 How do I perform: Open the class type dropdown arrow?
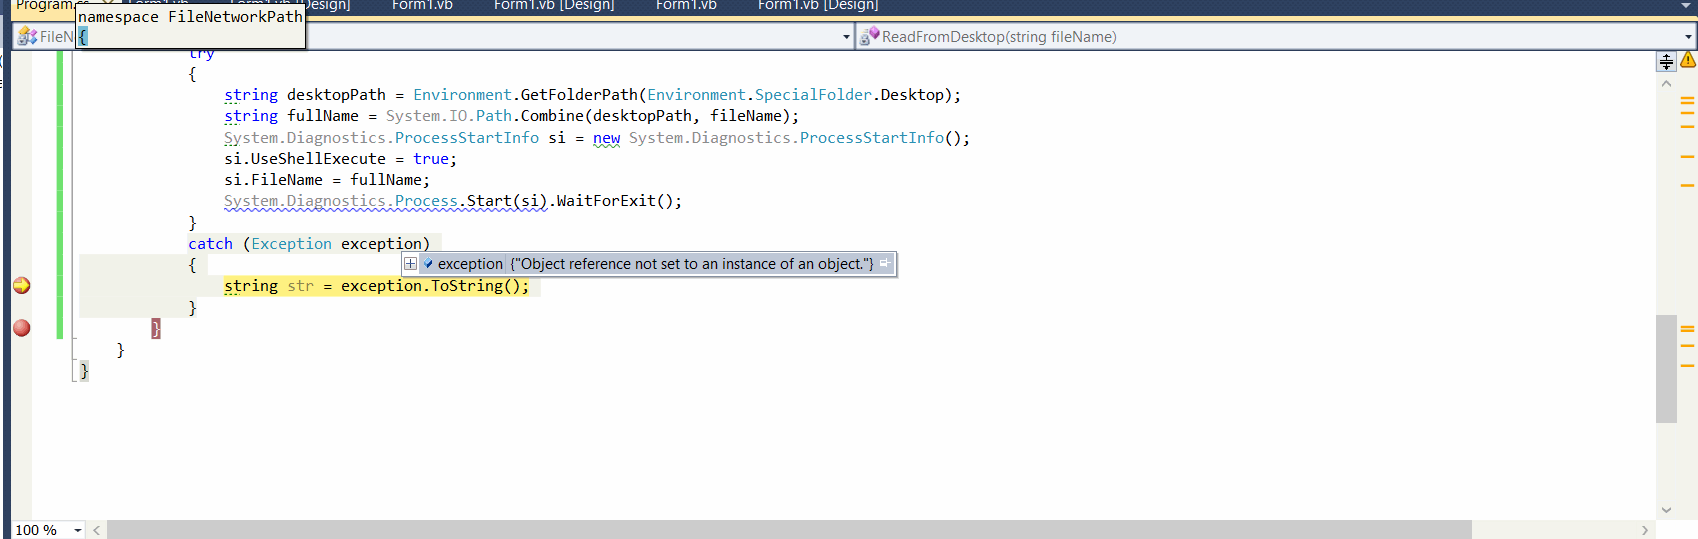point(846,37)
